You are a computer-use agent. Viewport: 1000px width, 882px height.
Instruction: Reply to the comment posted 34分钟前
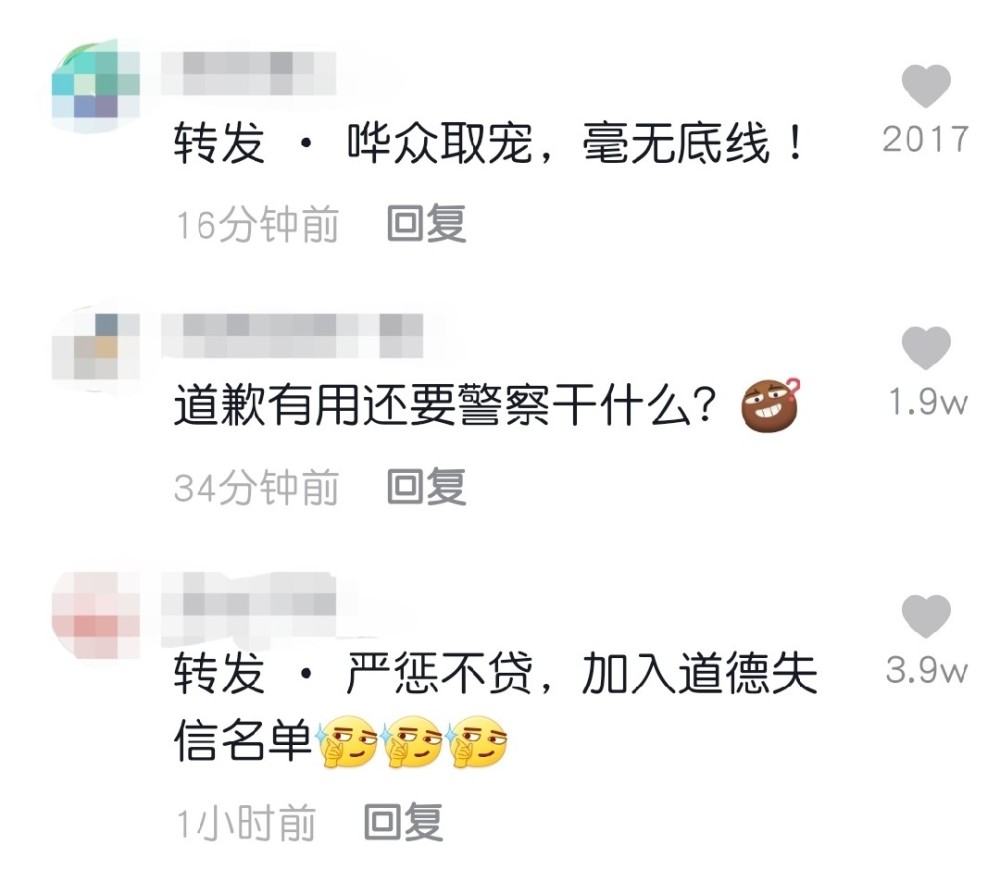click(x=427, y=487)
